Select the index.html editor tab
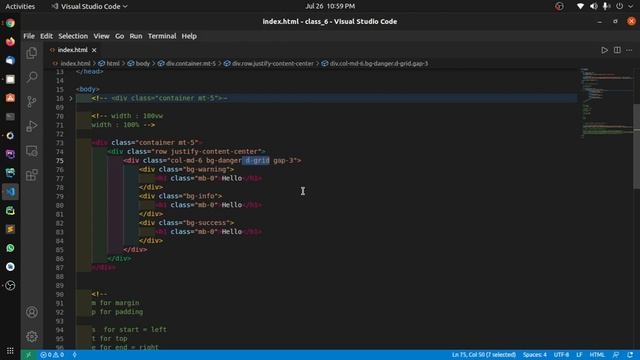 click(73, 50)
